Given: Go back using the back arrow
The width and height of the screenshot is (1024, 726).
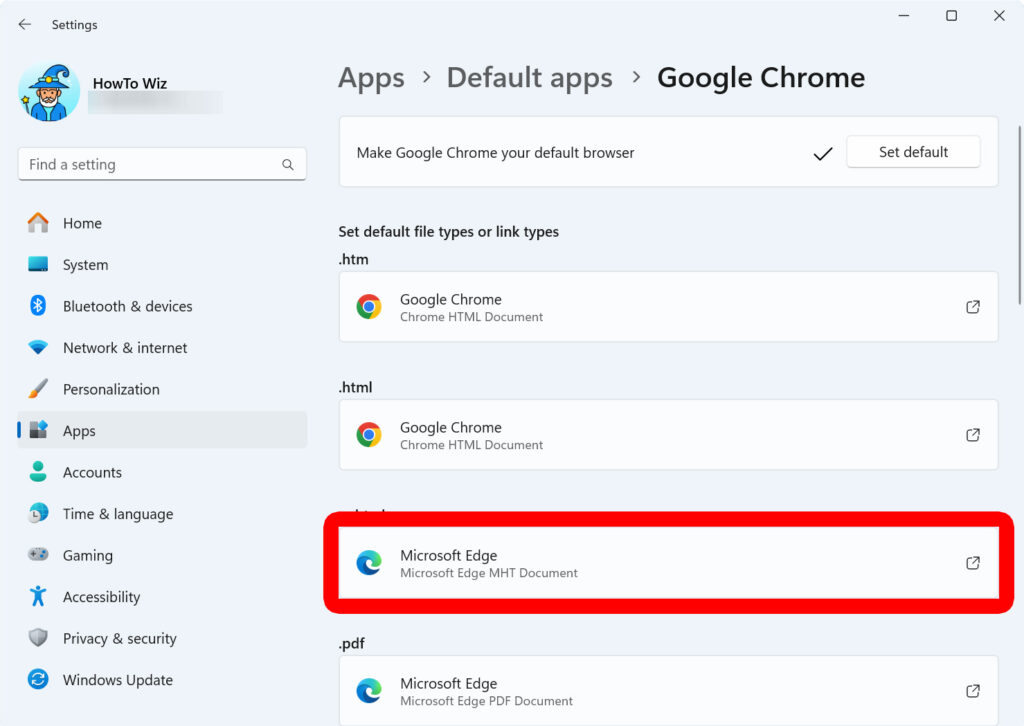Looking at the screenshot, I should 24,24.
